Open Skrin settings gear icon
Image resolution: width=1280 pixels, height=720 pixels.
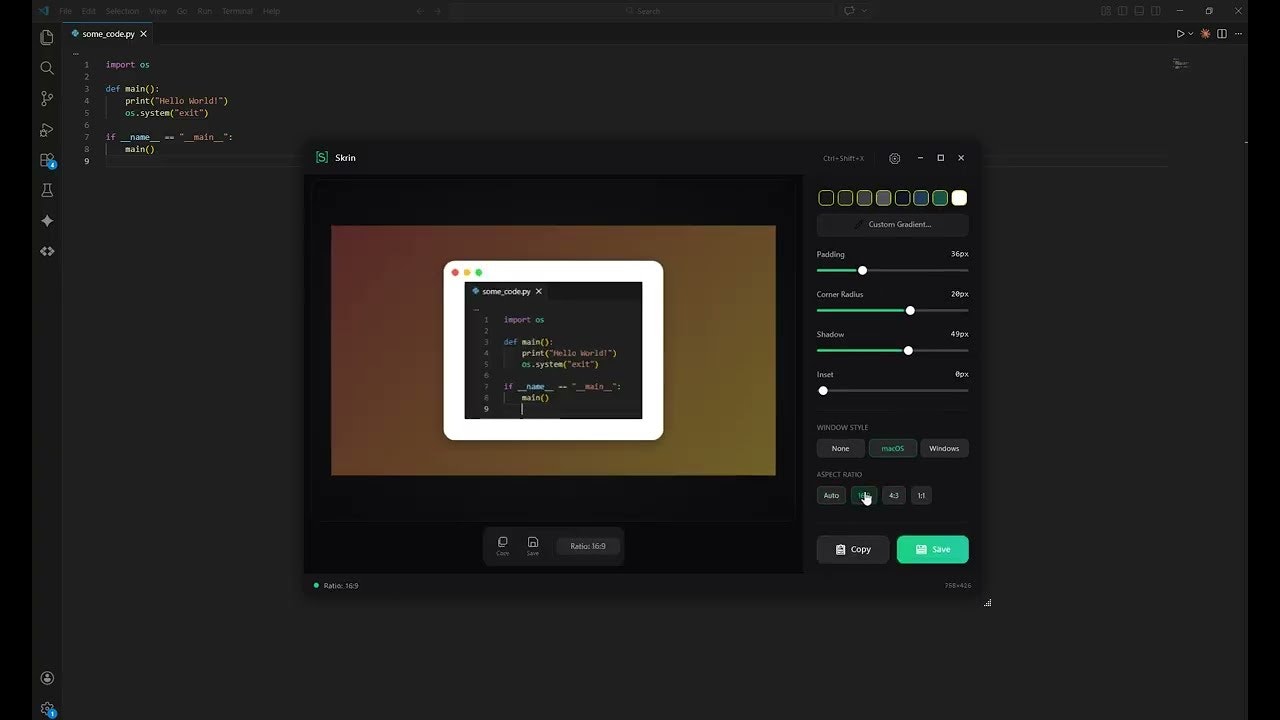click(894, 158)
